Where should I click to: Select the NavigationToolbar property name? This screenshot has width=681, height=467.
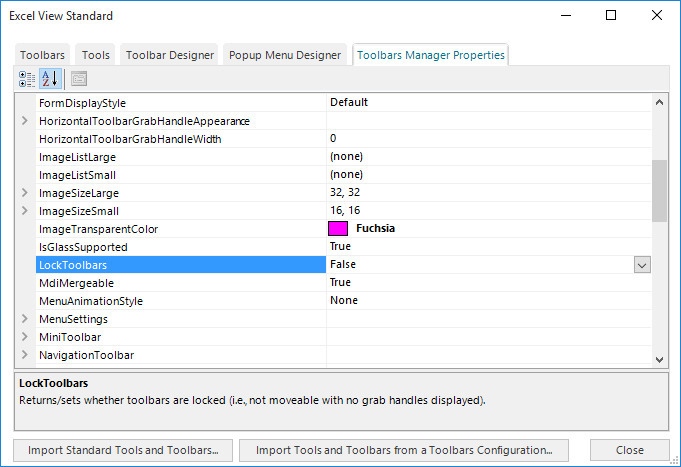[x=86, y=355]
